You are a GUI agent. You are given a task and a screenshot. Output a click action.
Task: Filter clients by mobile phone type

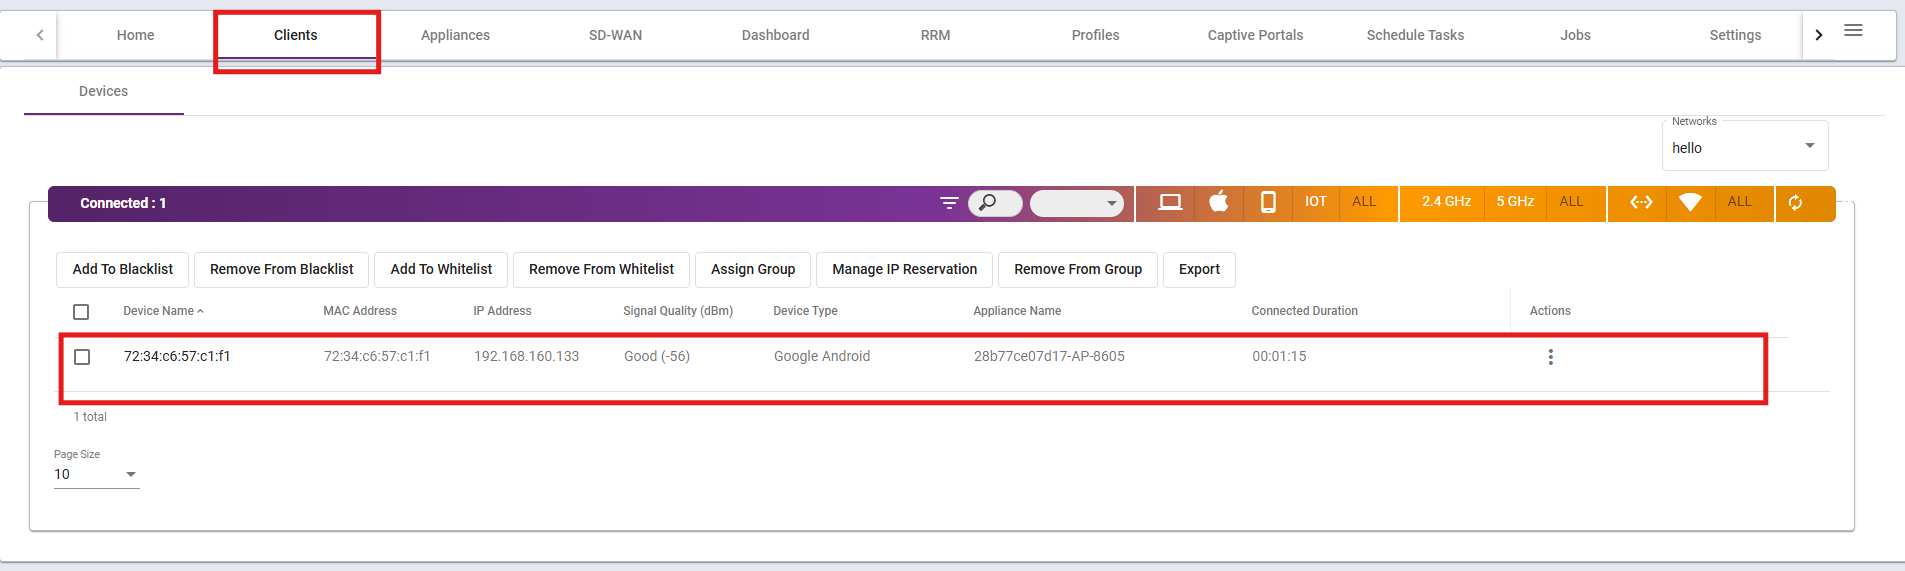(1268, 202)
